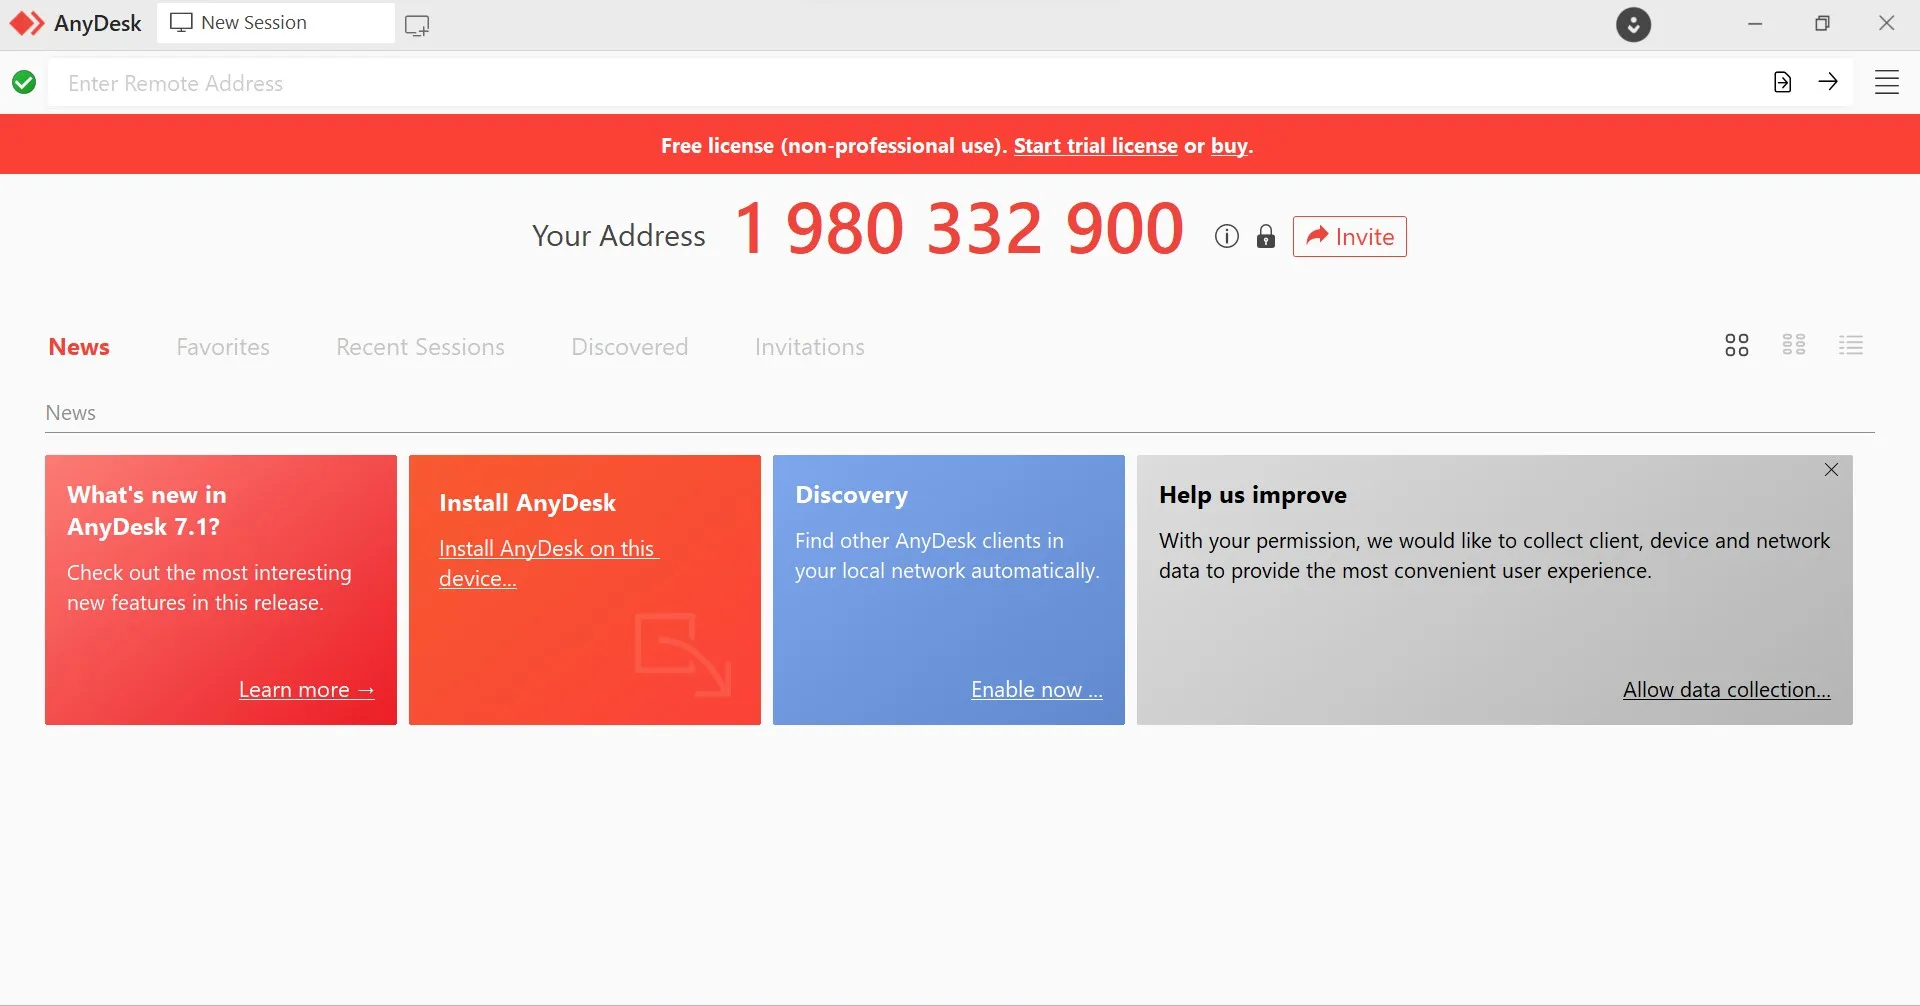
Task: Switch to list view
Action: click(1851, 344)
